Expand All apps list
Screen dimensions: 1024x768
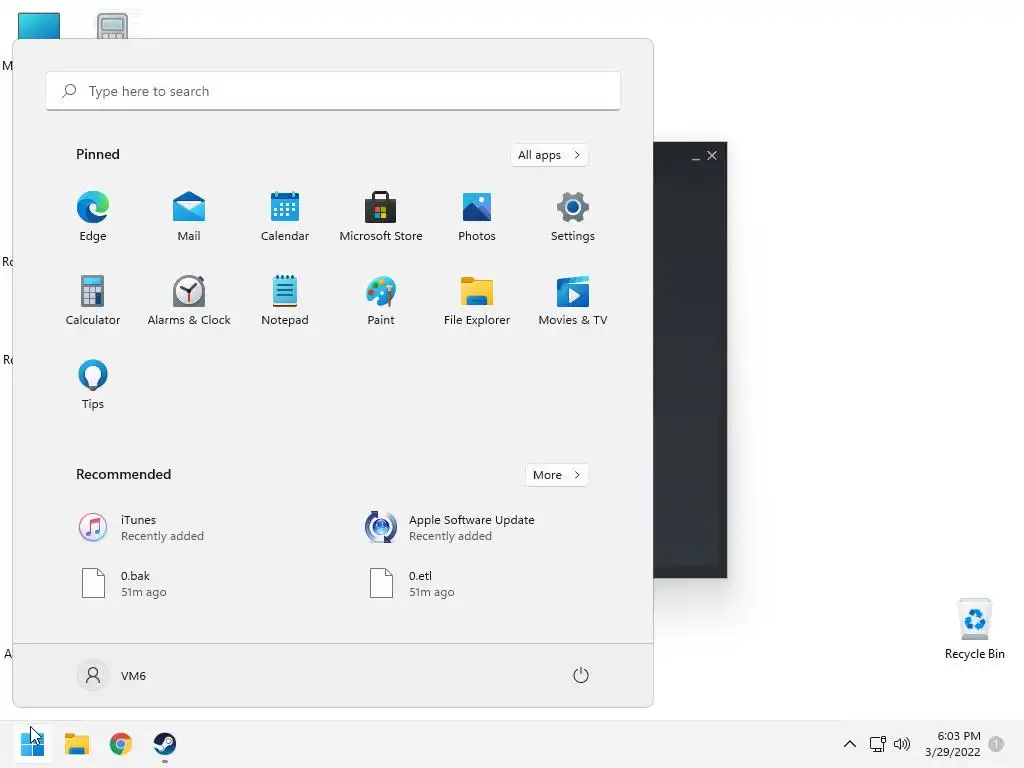click(549, 155)
